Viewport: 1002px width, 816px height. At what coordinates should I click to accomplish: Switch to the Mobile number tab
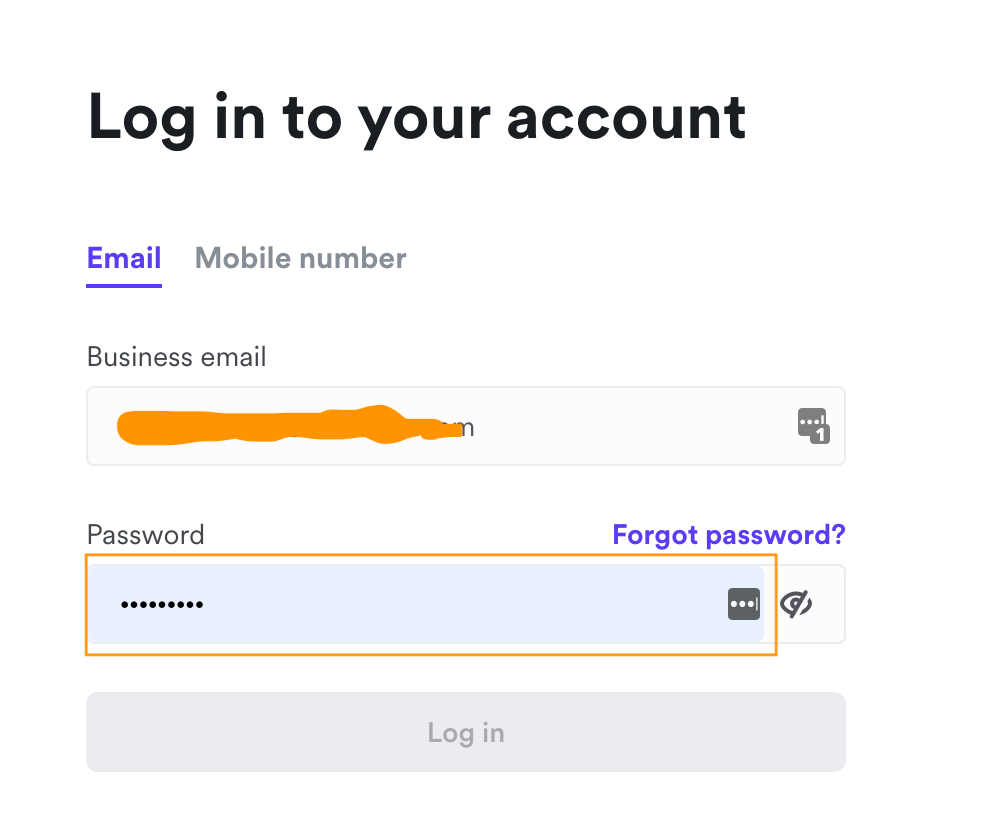coord(300,258)
